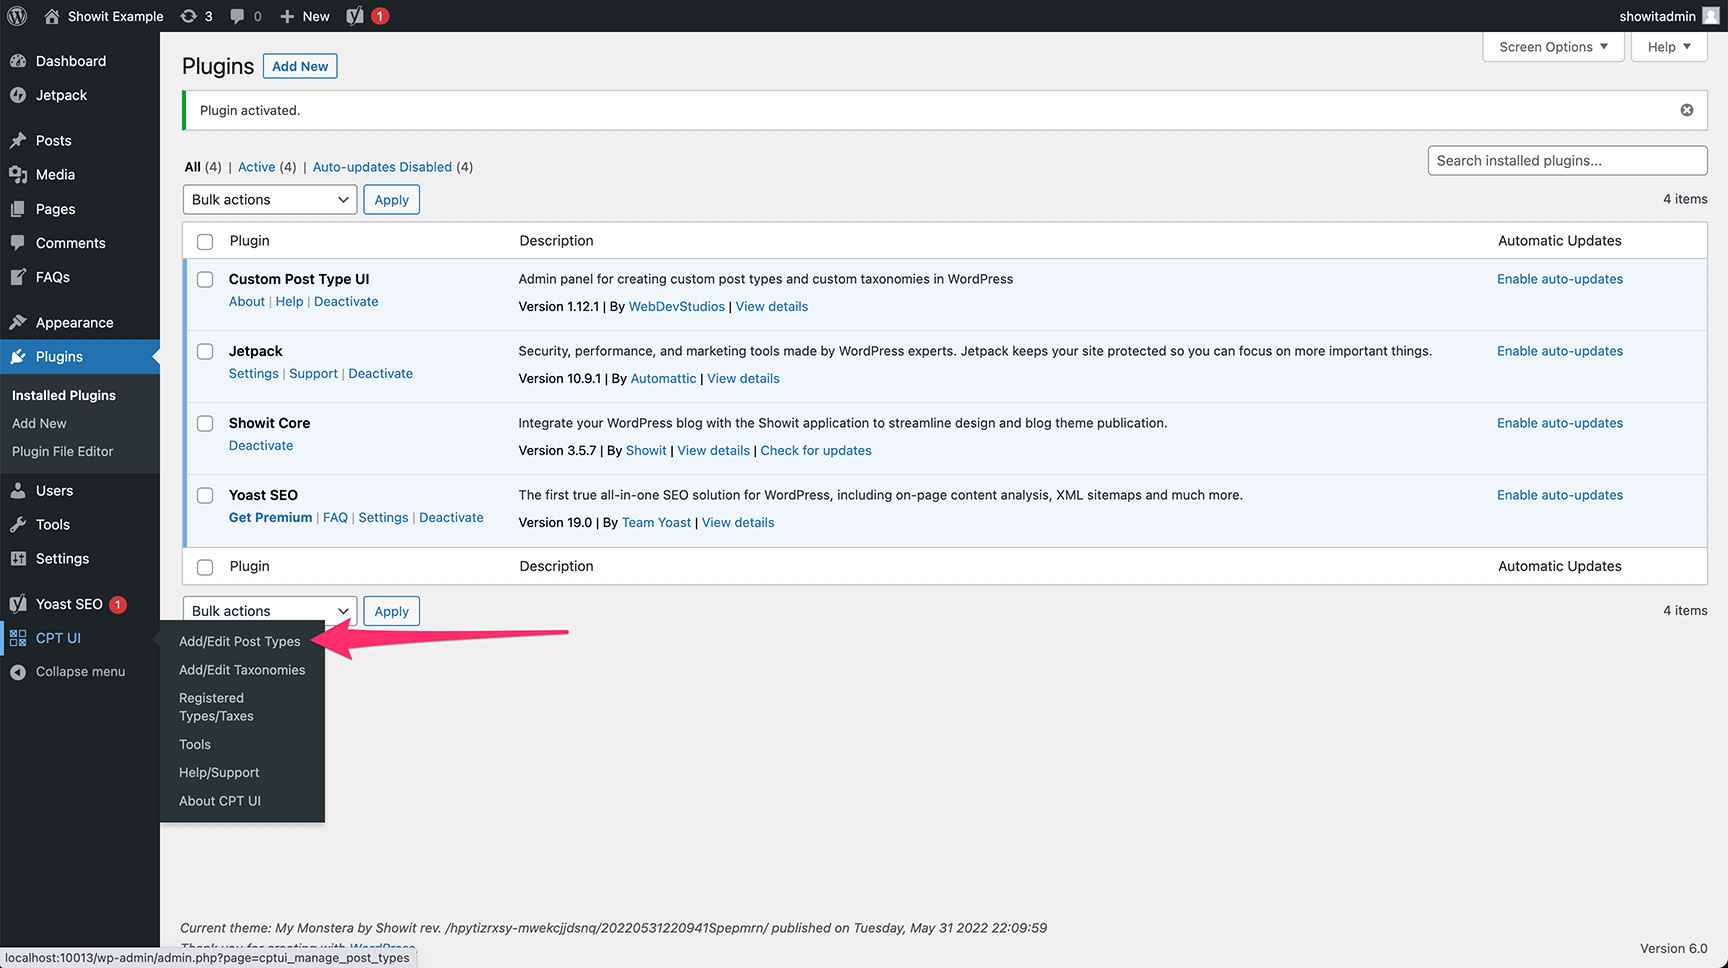Enable auto-updates for Custom Post Type UI
This screenshot has height=968, width=1728.
1559,278
